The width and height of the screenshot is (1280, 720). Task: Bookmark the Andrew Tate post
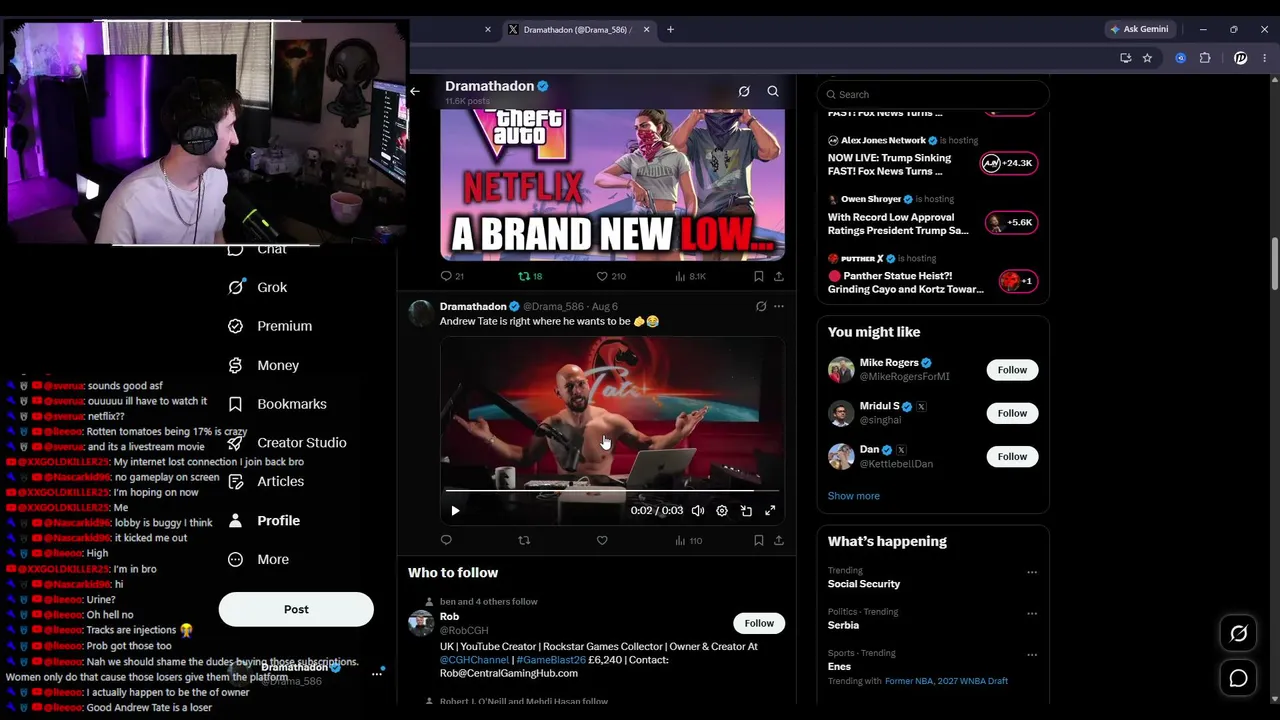759,540
